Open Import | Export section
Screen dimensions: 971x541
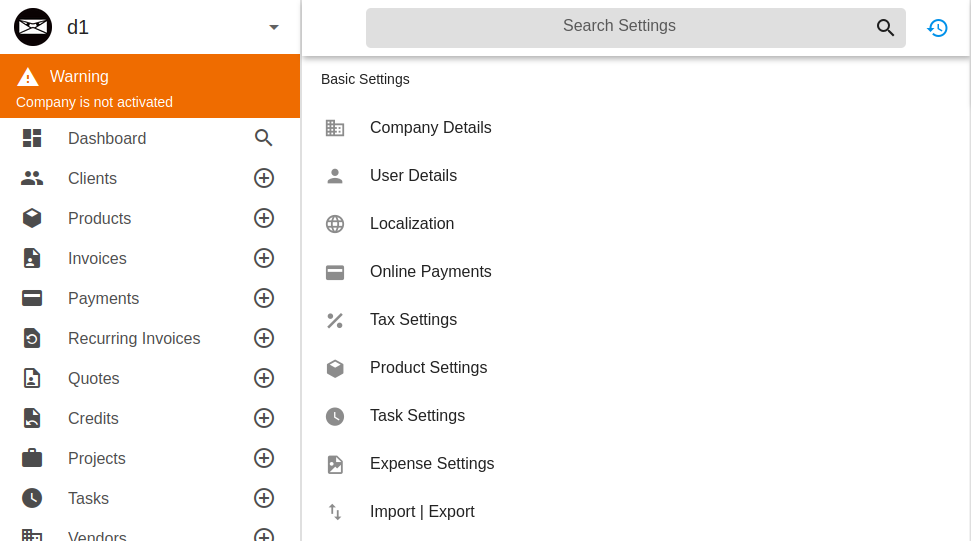422,512
